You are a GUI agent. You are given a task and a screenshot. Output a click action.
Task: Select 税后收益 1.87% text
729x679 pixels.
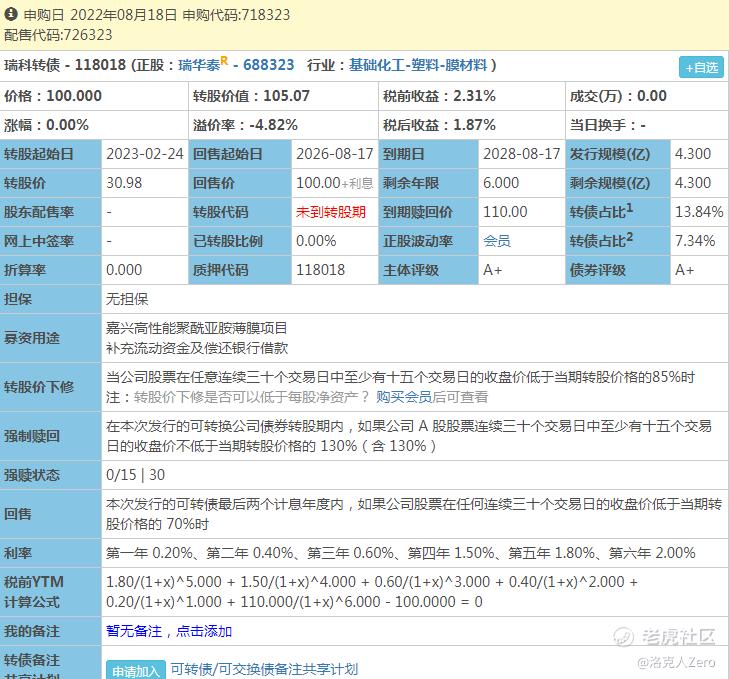tap(439, 125)
